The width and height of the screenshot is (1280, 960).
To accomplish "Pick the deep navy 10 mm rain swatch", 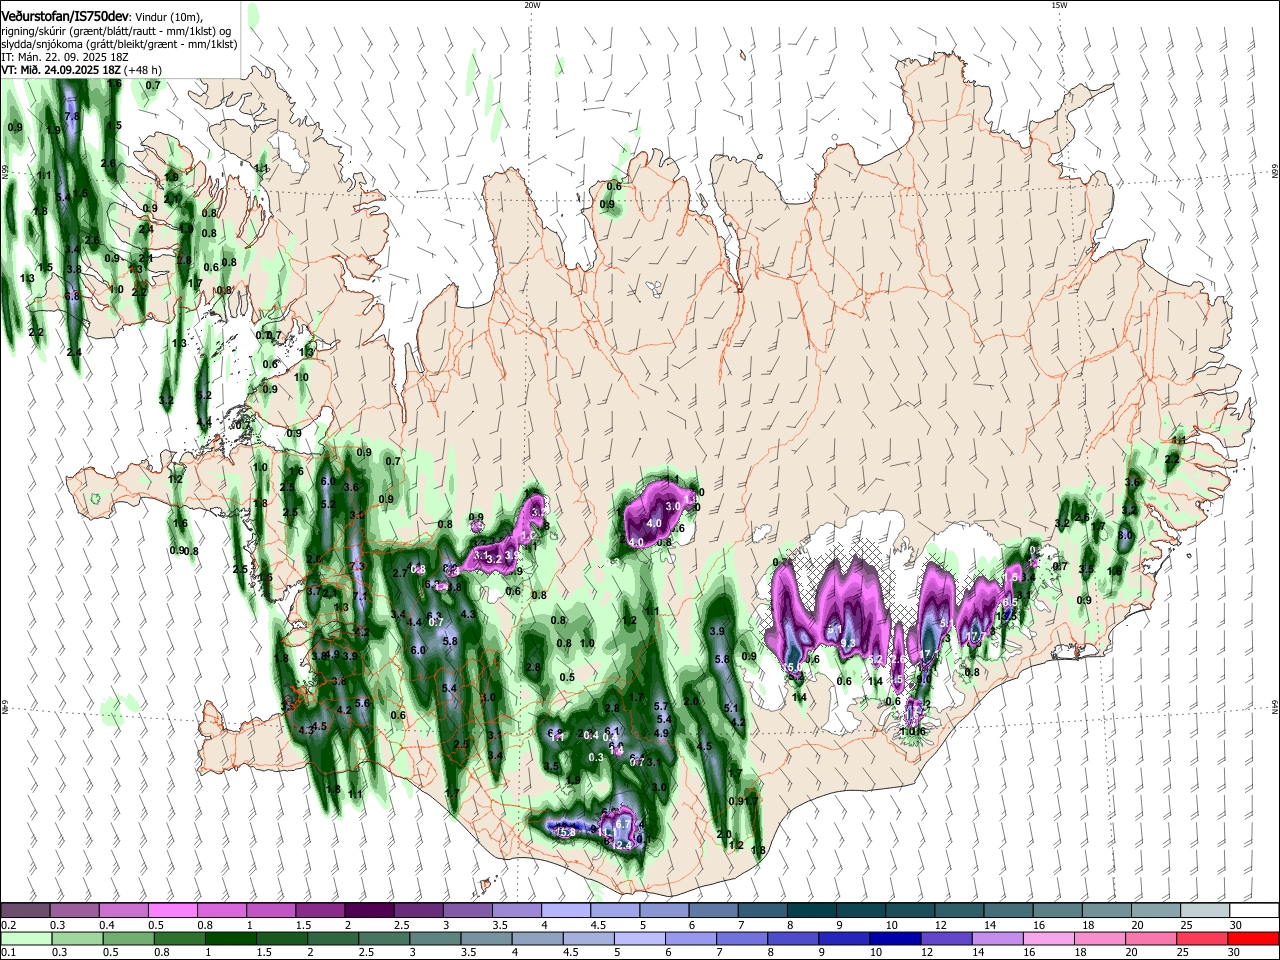I will (x=895, y=938).
